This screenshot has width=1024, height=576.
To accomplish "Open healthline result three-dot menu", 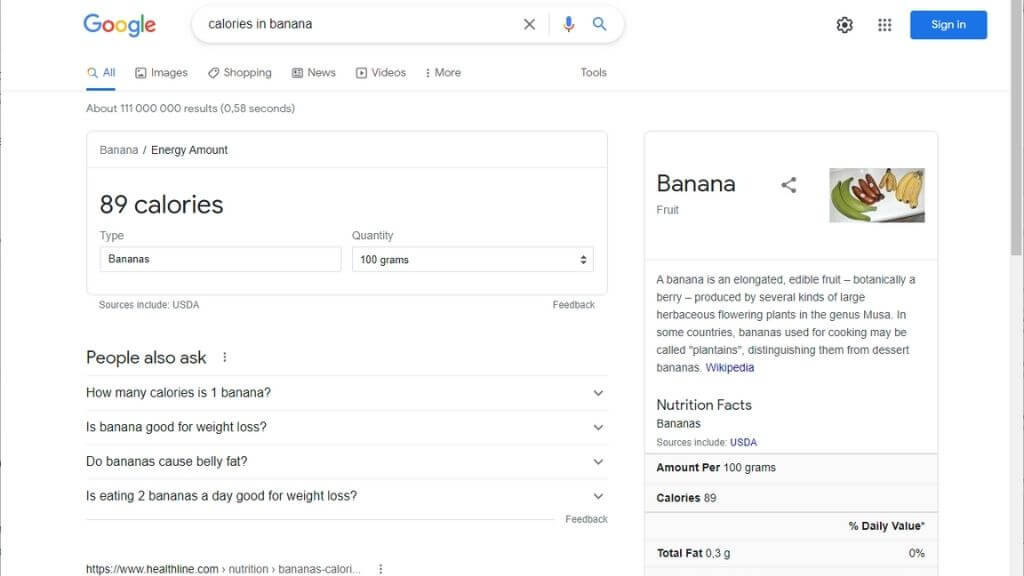I will click(381, 569).
